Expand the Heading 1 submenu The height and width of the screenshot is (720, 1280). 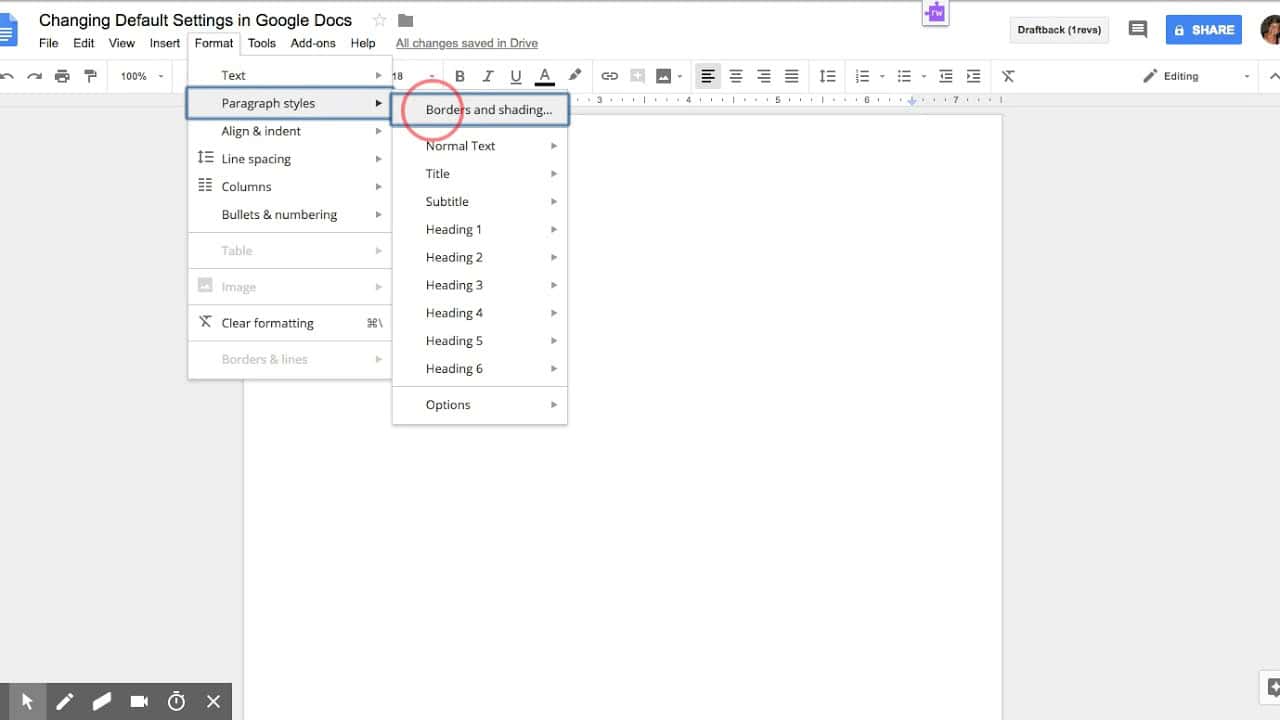pyautogui.click(x=480, y=230)
